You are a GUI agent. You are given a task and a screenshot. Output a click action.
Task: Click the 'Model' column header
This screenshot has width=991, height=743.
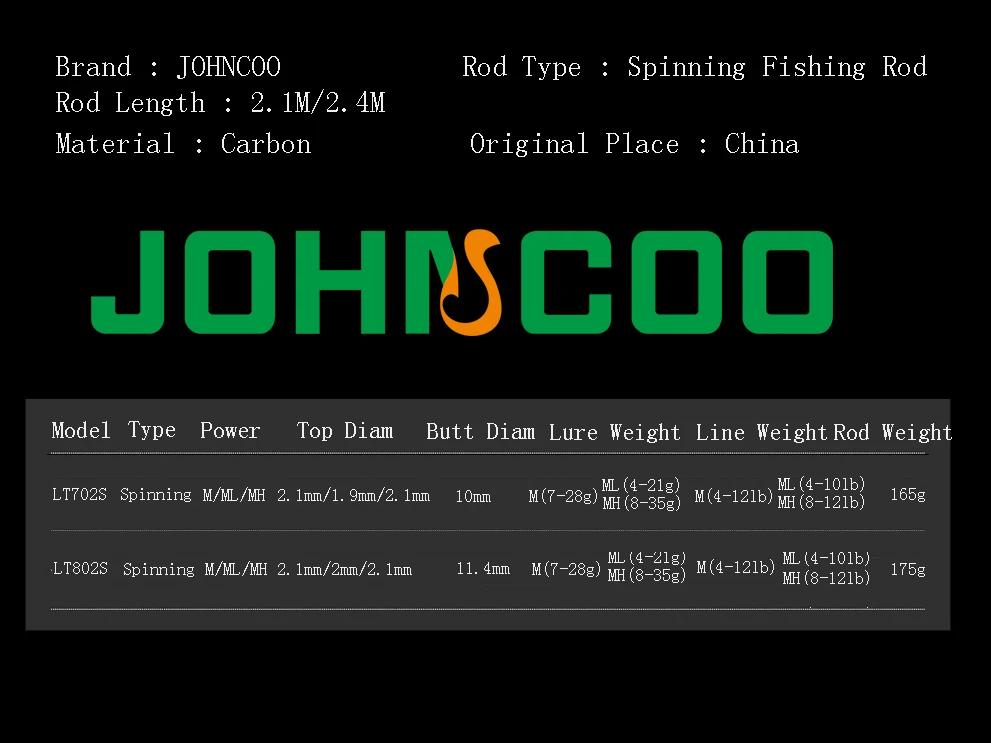click(x=81, y=430)
